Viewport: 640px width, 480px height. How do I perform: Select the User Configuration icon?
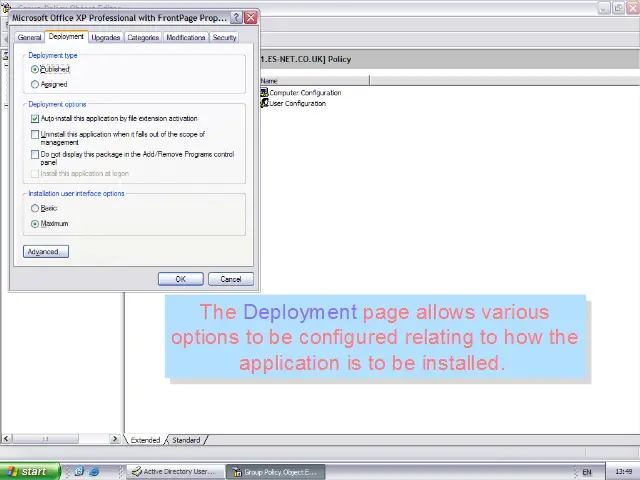pyautogui.click(x=264, y=103)
